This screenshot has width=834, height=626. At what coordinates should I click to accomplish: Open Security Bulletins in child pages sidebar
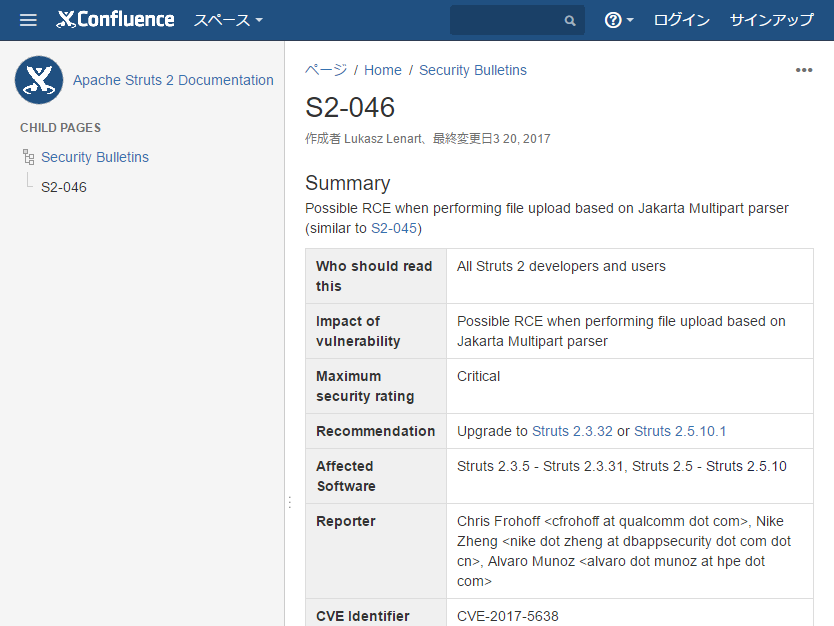[x=95, y=157]
